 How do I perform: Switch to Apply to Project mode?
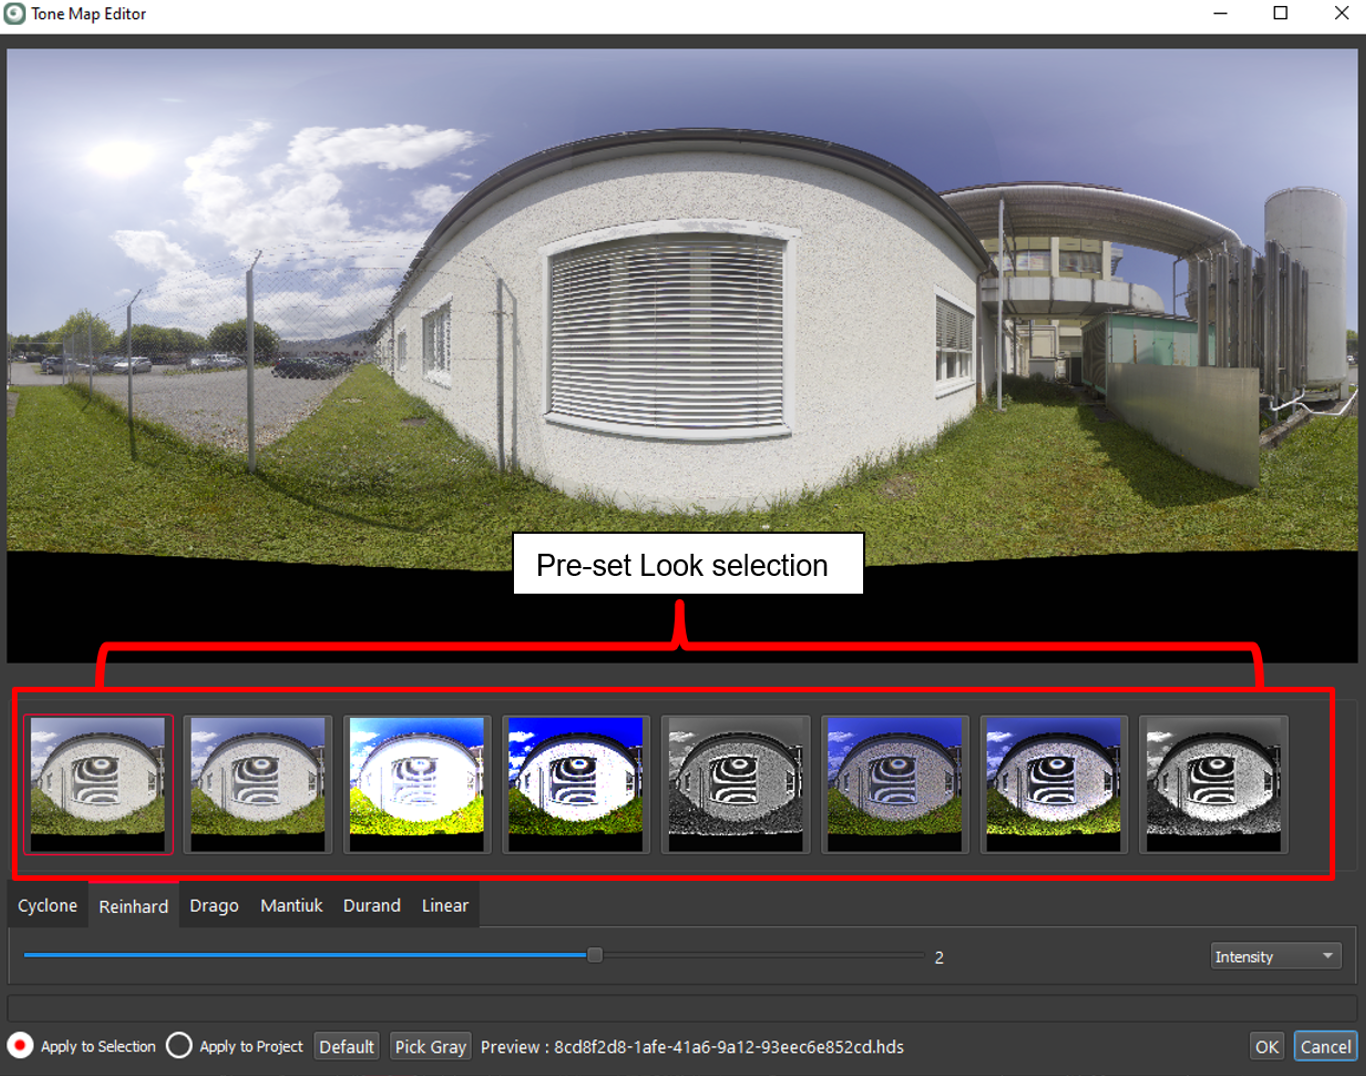click(x=179, y=1046)
